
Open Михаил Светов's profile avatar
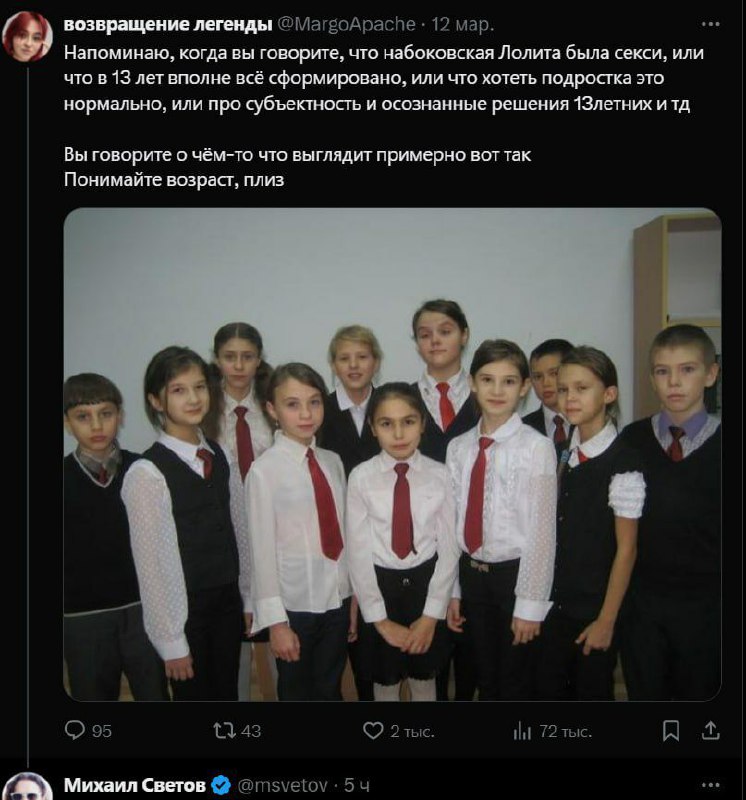(28, 787)
